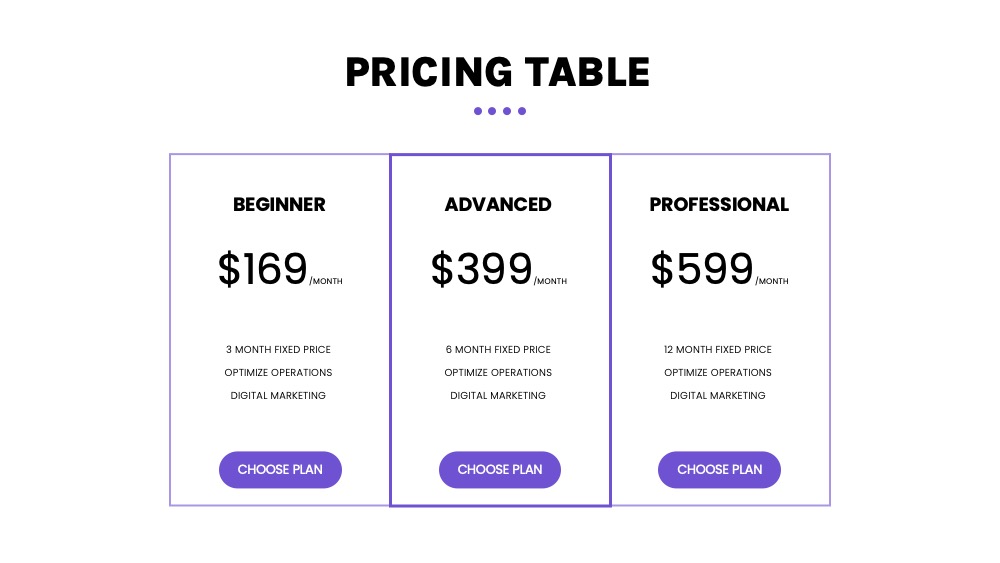Click Choose Plan under Advanced
This screenshot has width=1000, height=563.
(x=499, y=470)
